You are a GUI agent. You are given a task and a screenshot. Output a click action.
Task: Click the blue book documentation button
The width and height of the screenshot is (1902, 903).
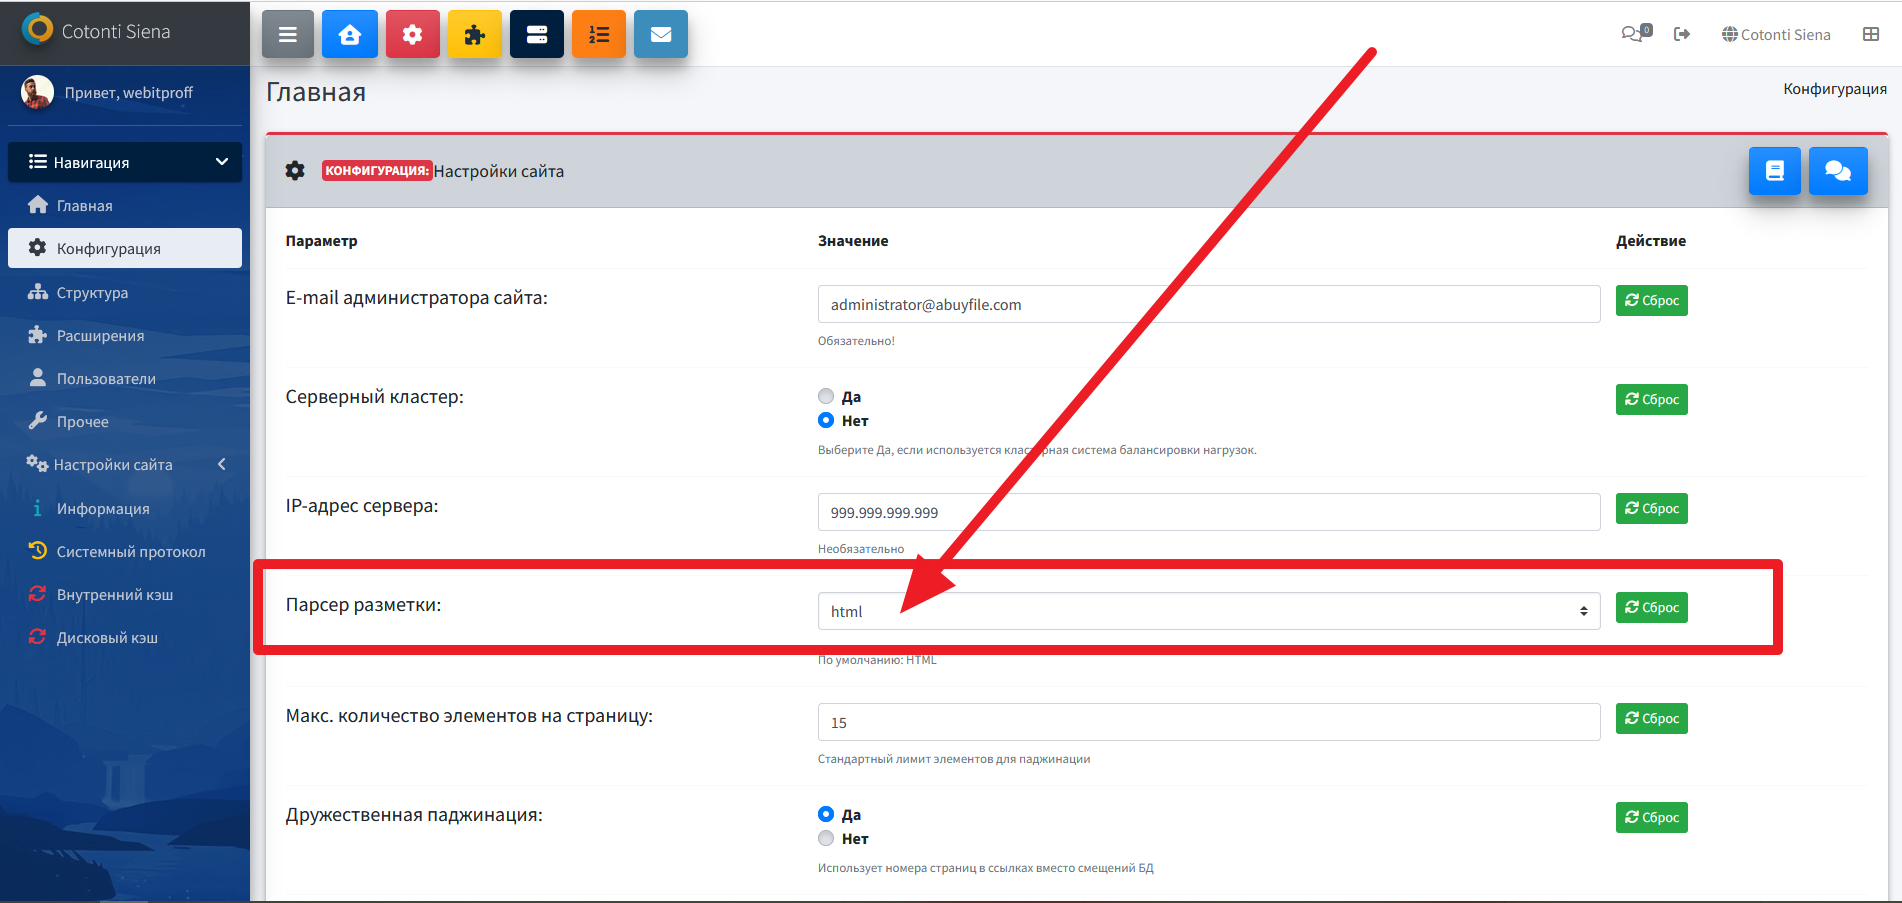1774,171
